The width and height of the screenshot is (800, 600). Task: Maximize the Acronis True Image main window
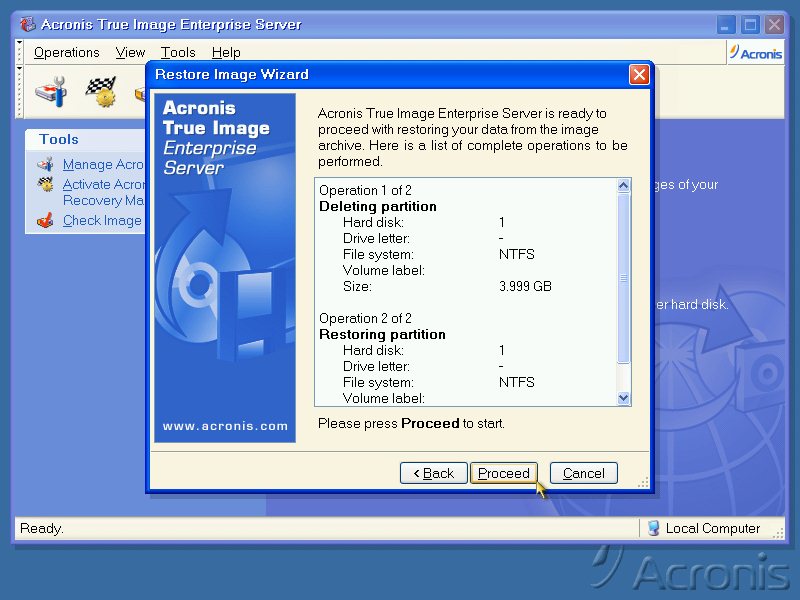pos(751,24)
